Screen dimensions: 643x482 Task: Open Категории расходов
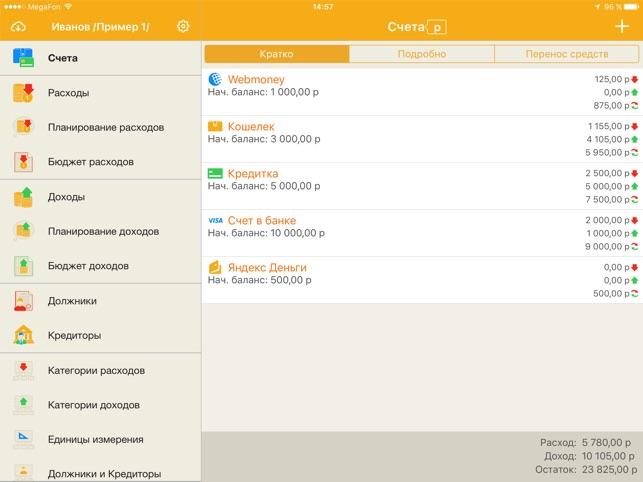click(x=100, y=370)
